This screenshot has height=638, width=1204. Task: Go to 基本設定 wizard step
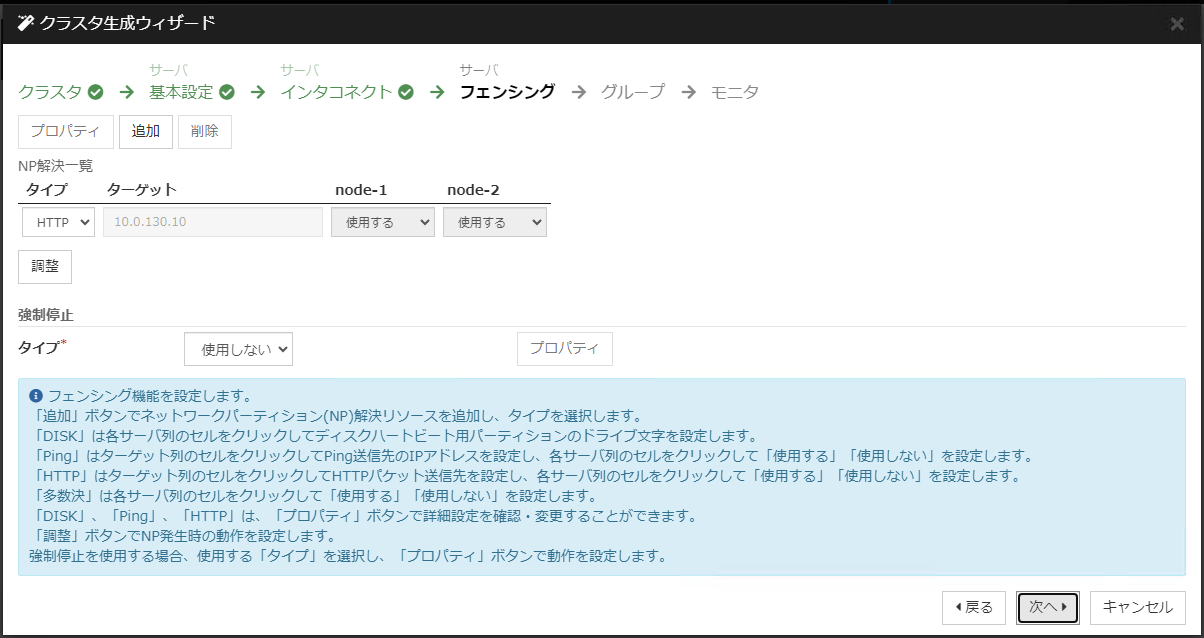click(181, 92)
